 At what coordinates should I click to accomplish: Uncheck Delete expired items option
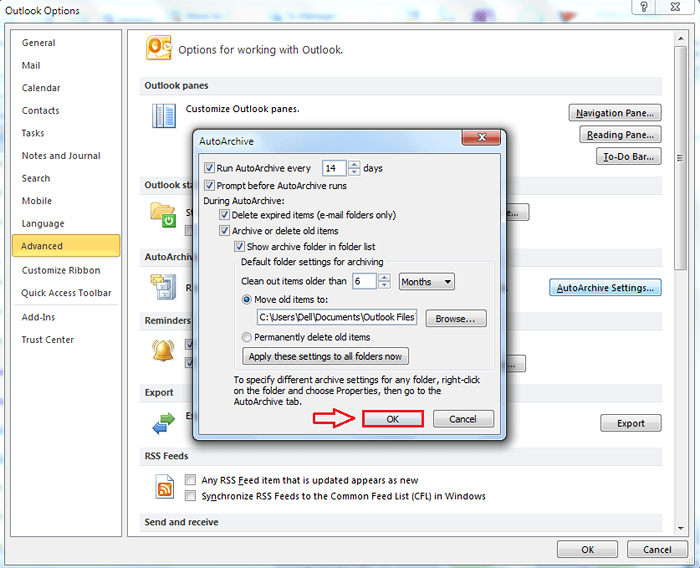click(225, 215)
